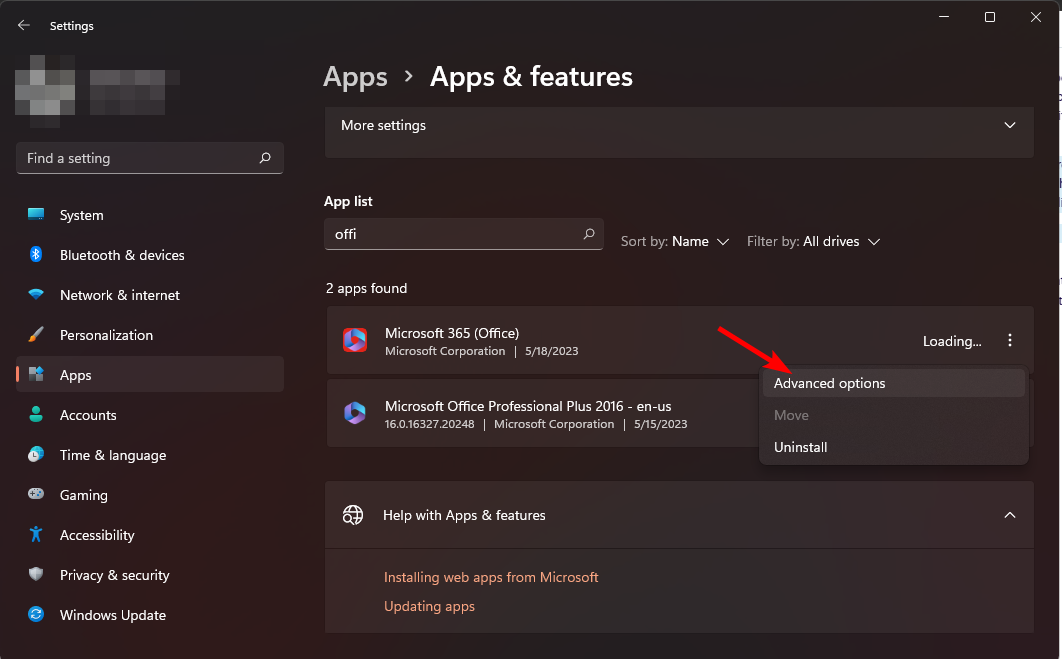Image resolution: width=1062 pixels, height=659 pixels.
Task: Open the Filter by All drives dropdown
Action: [x=813, y=241]
